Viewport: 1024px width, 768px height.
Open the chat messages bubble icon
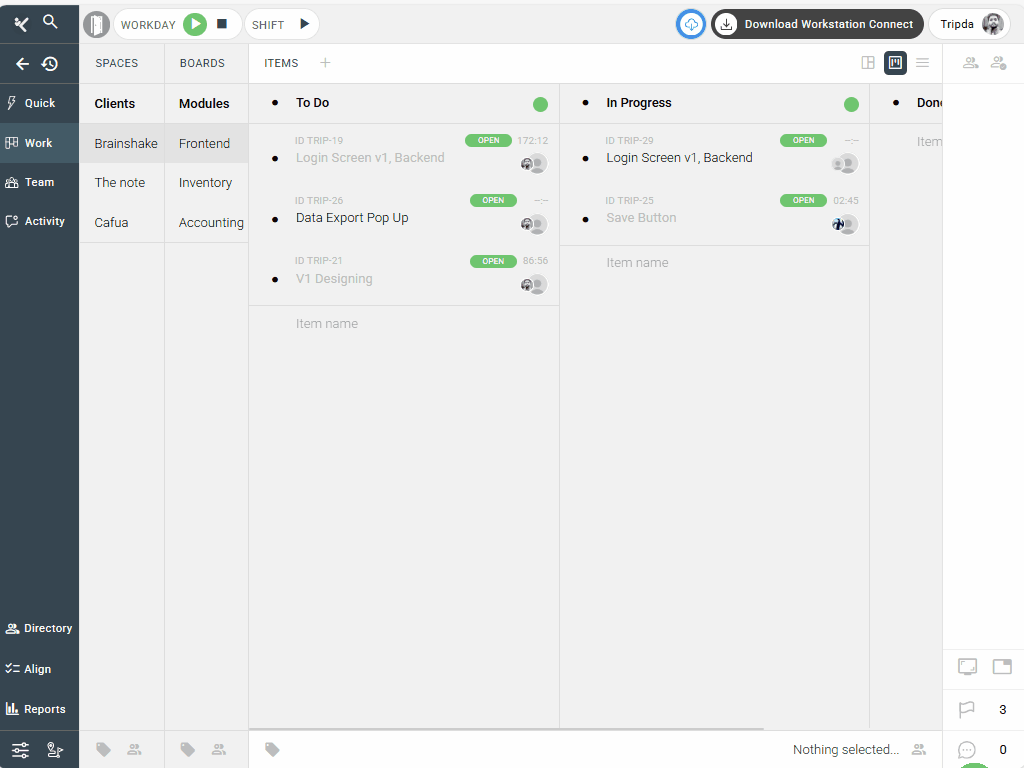[967, 750]
